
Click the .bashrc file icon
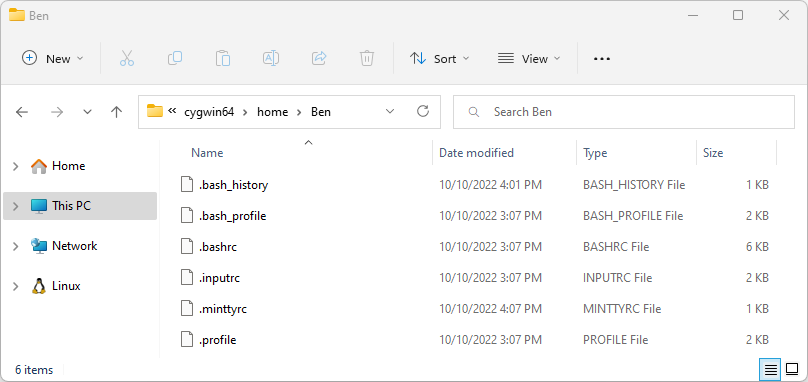[186, 246]
